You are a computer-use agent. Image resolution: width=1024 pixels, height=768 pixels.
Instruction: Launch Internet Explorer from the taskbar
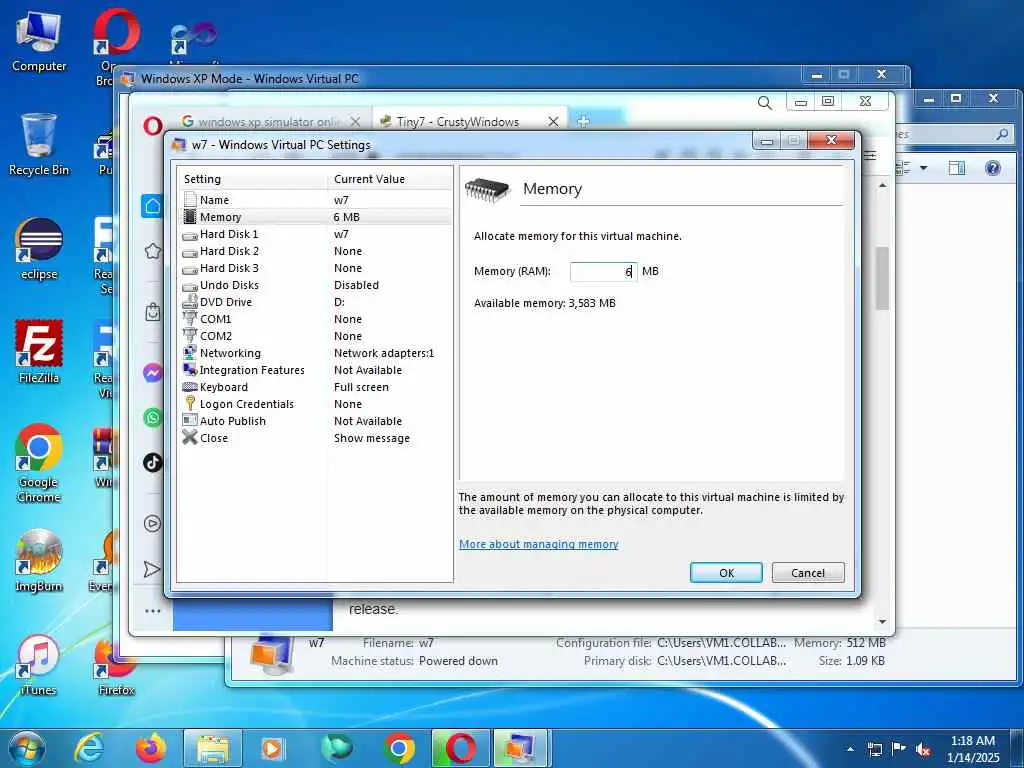88,748
